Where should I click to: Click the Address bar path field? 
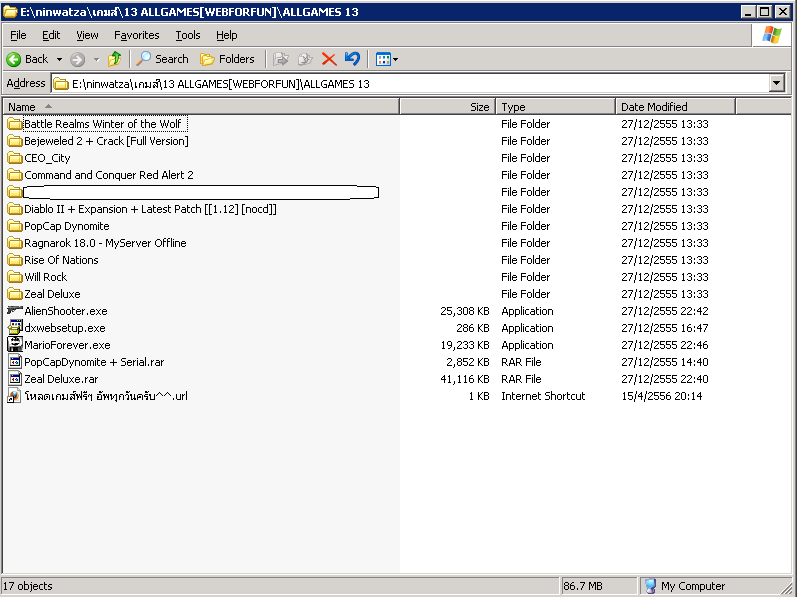(x=411, y=83)
